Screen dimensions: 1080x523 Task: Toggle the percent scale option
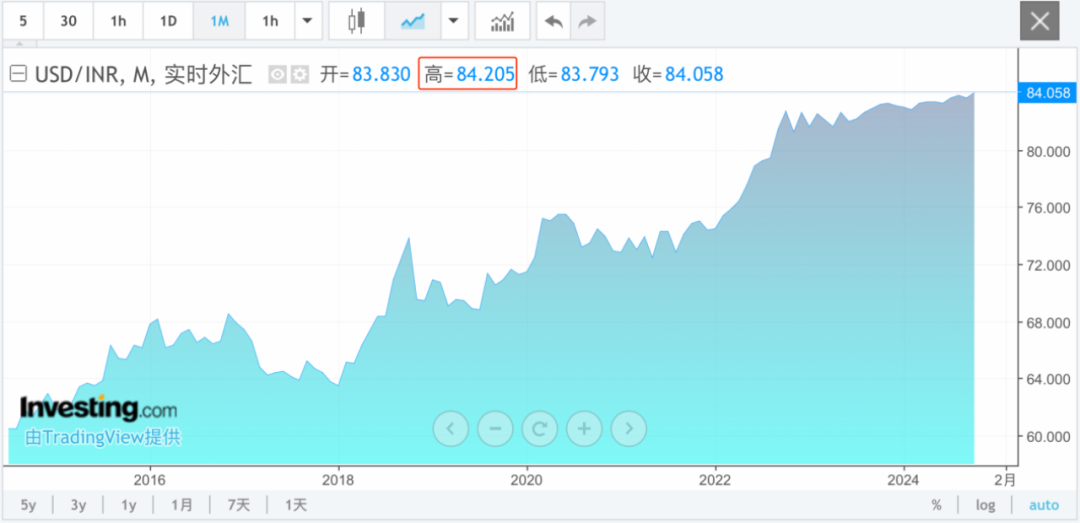pos(936,505)
